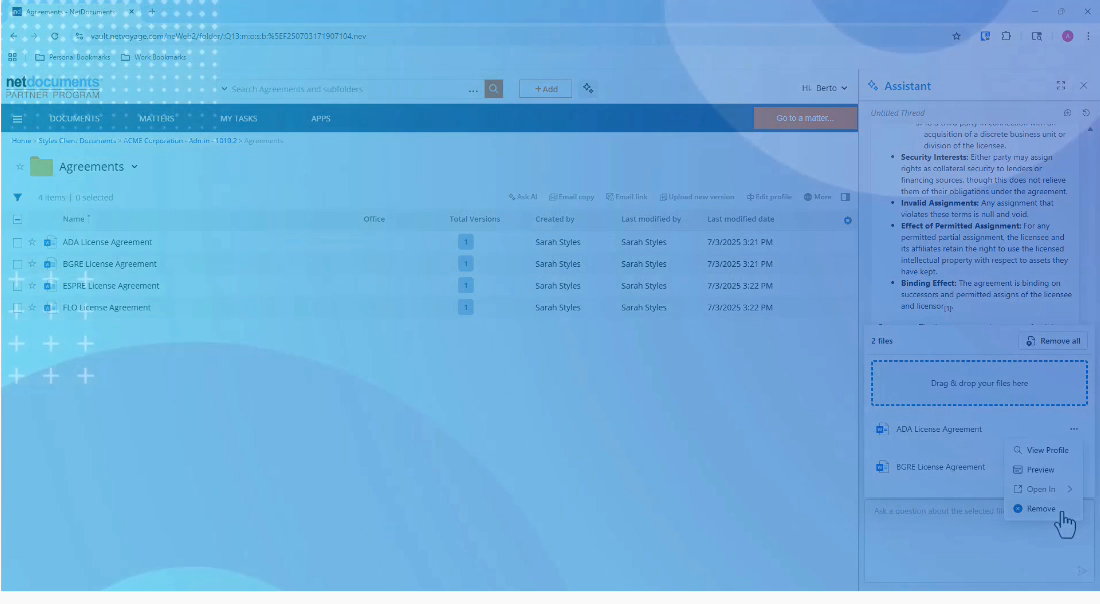Open options menu for ADA License Agreement file
This screenshot has height=604, width=1100.
1074,429
